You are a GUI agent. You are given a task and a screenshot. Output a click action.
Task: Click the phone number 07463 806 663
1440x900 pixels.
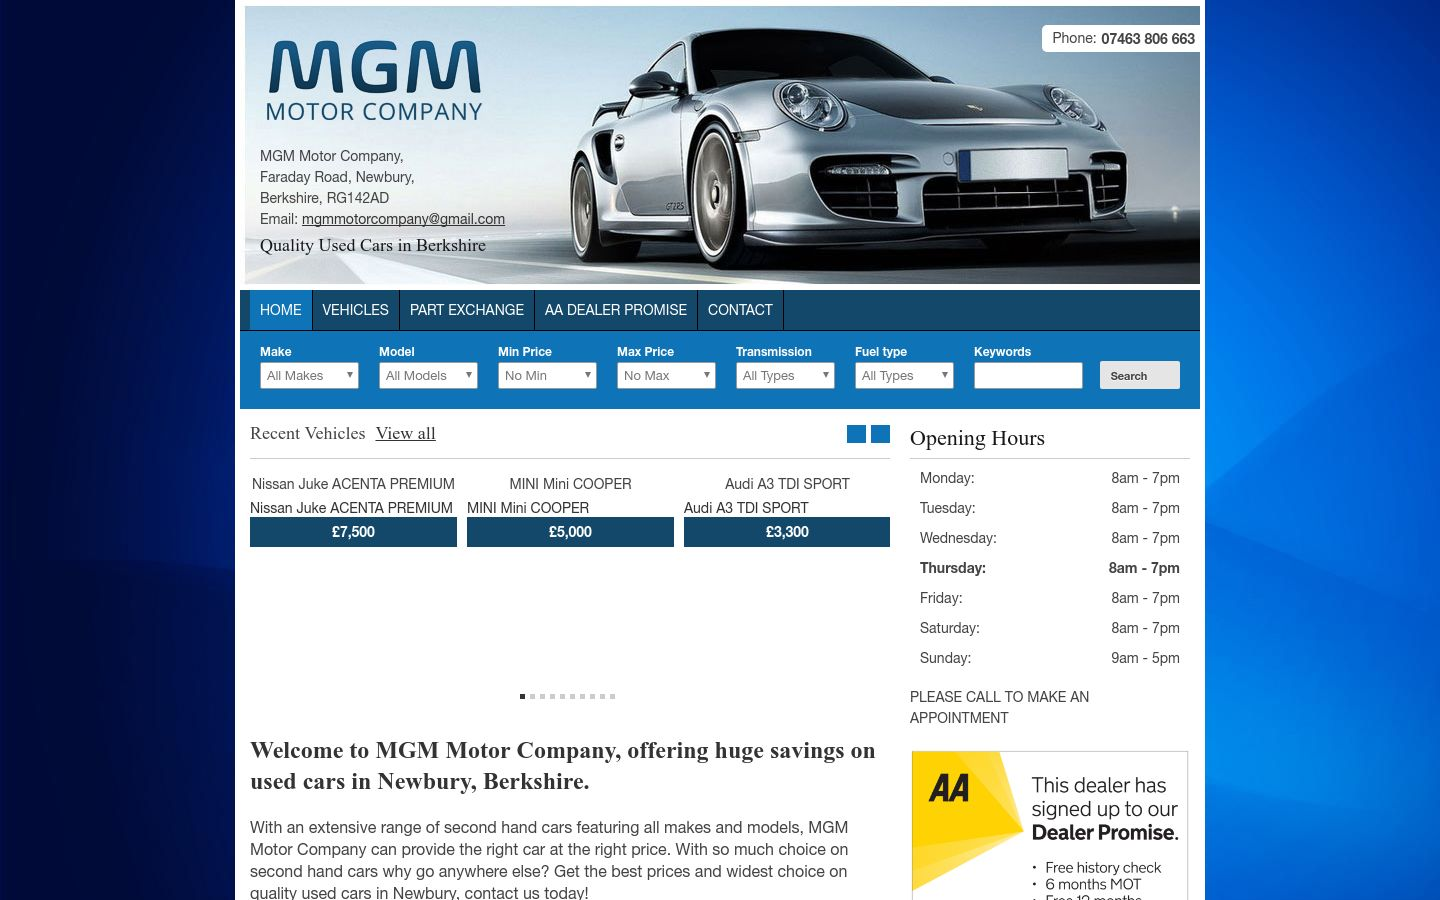[1148, 39]
